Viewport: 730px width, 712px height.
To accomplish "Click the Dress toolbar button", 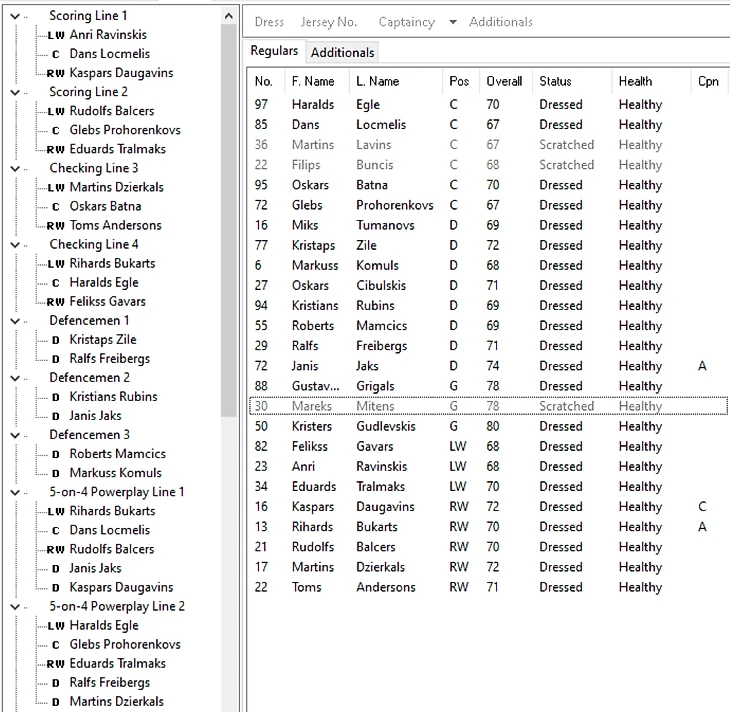I will 269,22.
